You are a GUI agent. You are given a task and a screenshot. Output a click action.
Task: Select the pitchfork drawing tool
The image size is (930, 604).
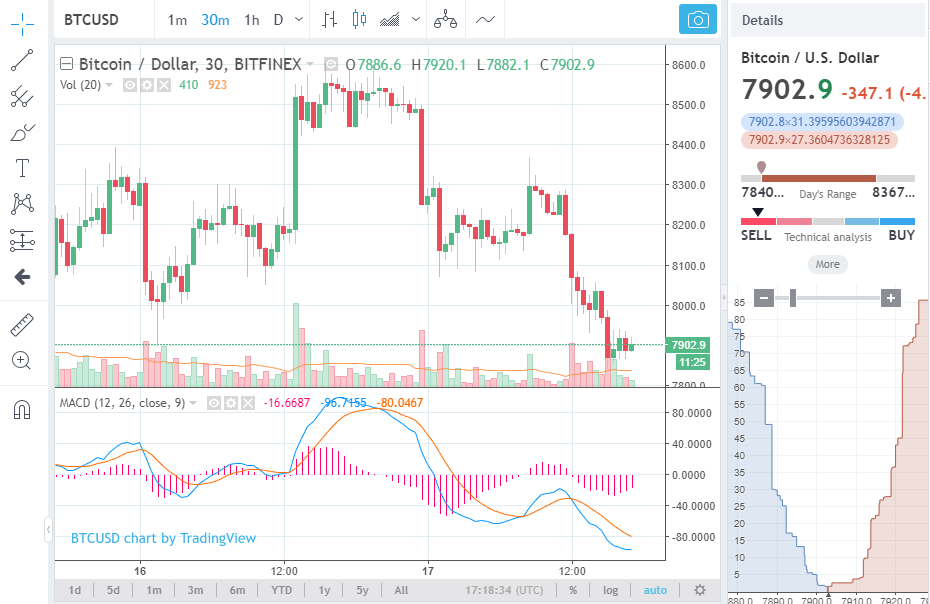pyautogui.click(x=22, y=96)
